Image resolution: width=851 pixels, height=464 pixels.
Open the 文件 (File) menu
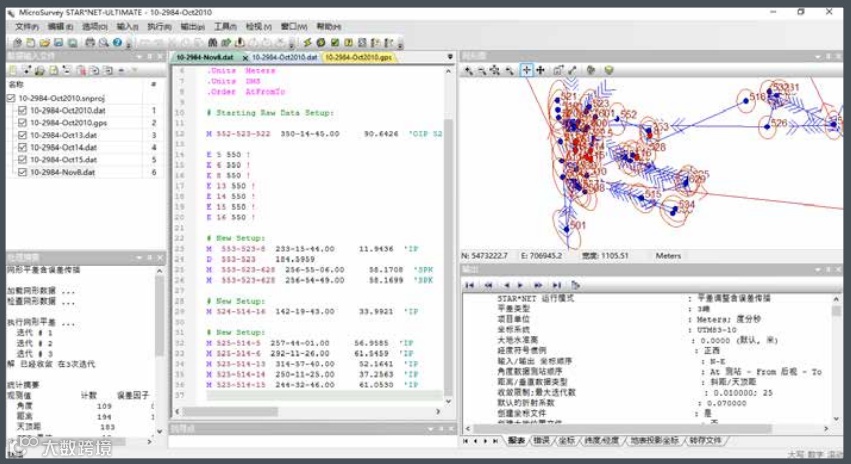coord(27,27)
